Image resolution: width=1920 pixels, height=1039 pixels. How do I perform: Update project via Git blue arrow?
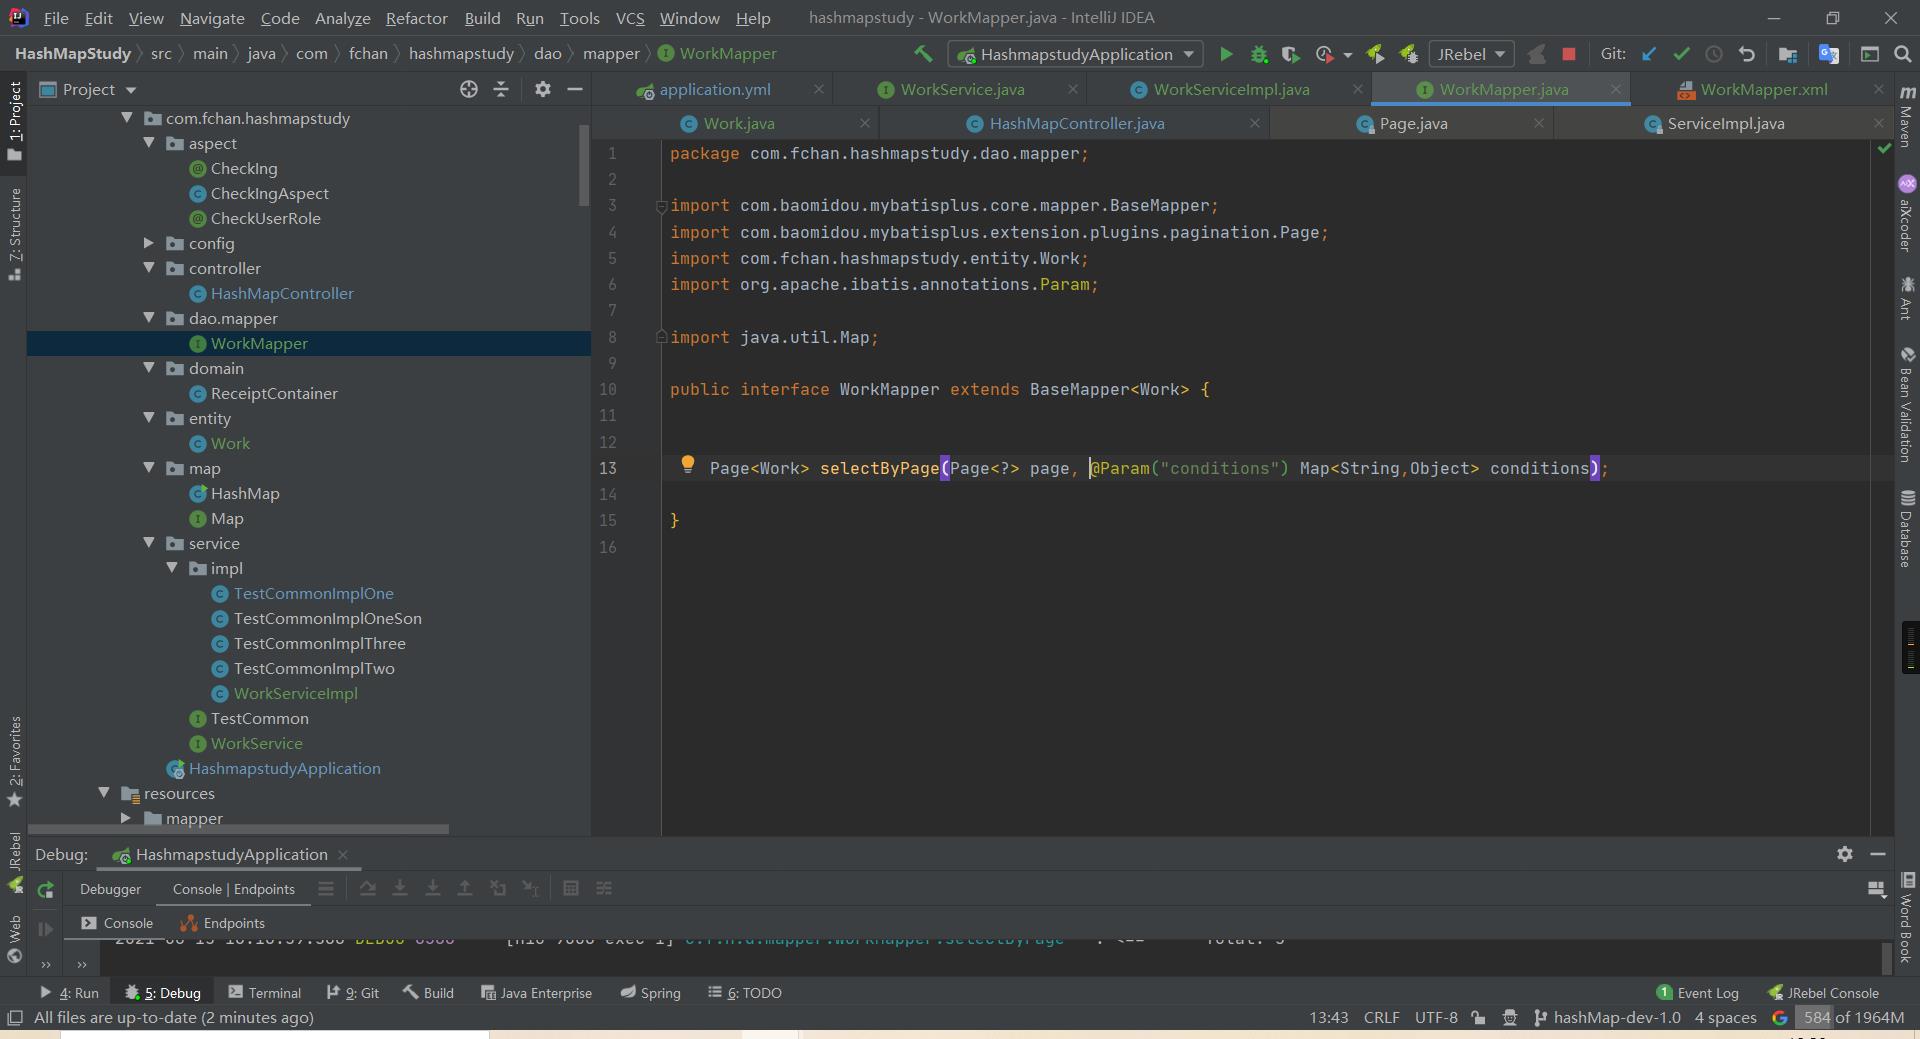pos(1649,54)
